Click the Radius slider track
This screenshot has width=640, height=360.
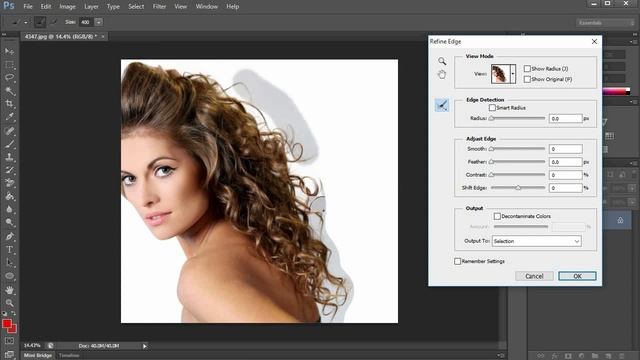[x=518, y=118]
